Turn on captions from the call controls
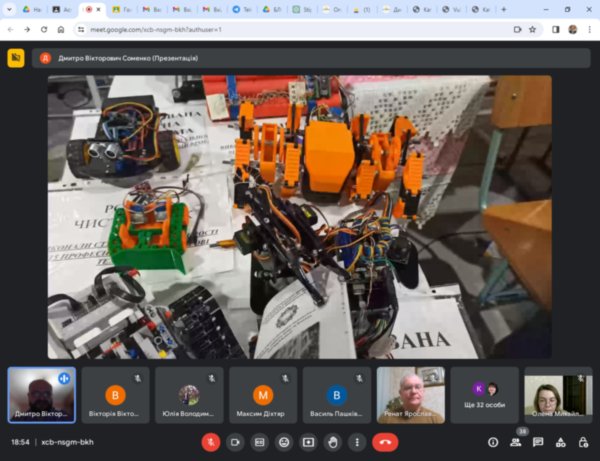This screenshot has height=461, width=600. pyautogui.click(x=260, y=441)
